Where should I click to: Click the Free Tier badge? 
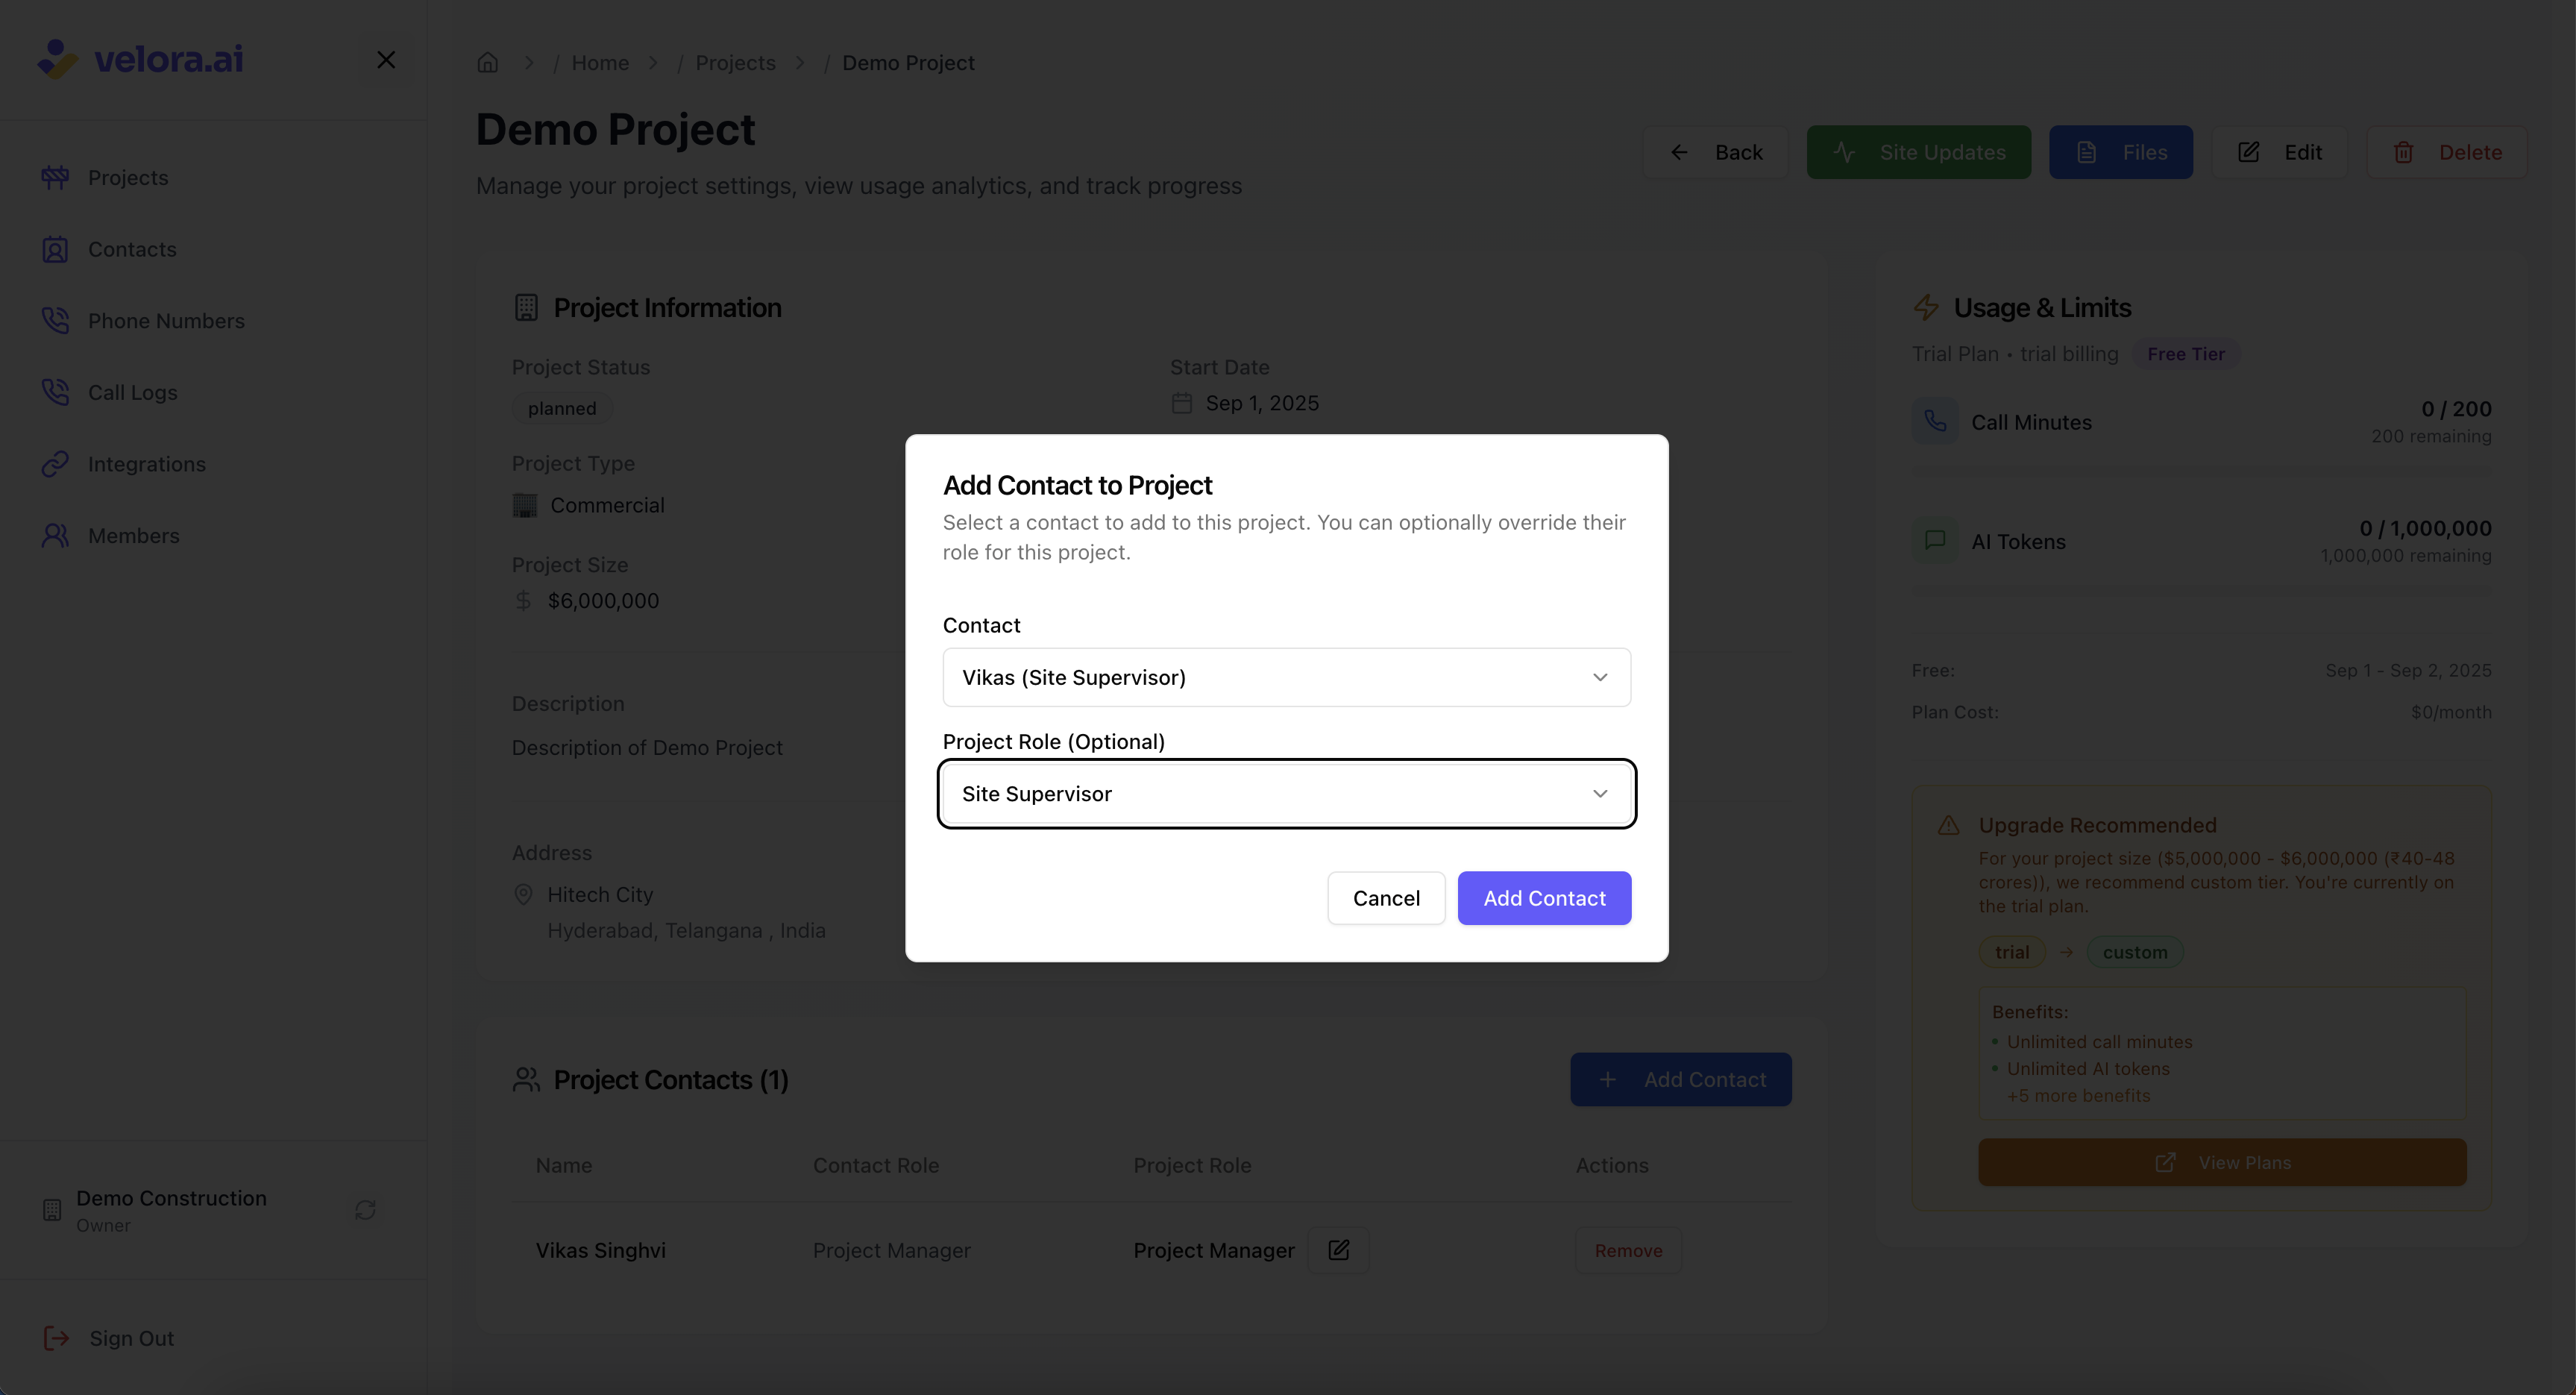pyautogui.click(x=2186, y=354)
